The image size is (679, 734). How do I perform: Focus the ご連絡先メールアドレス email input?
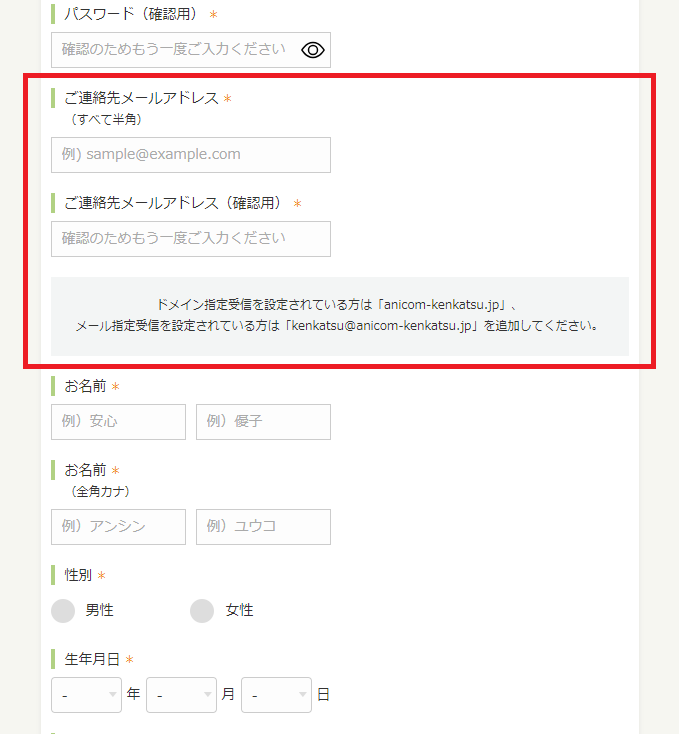coord(191,155)
